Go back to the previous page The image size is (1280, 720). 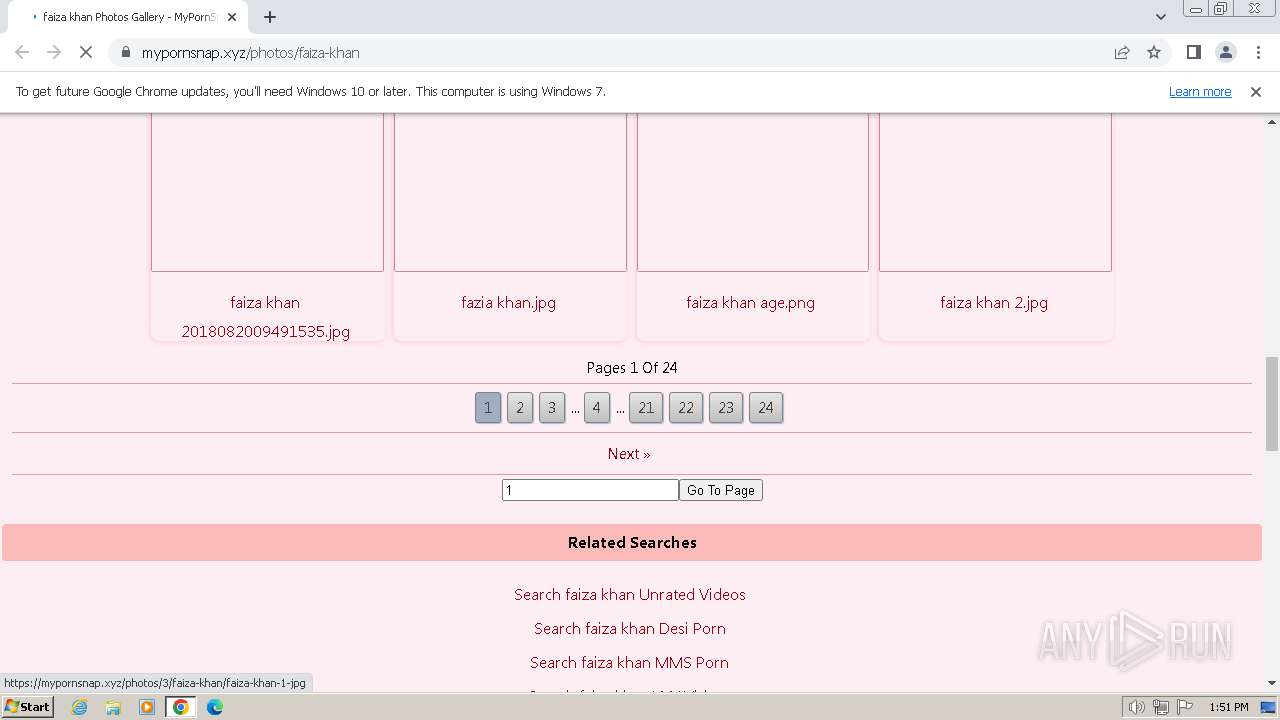pos(22,53)
